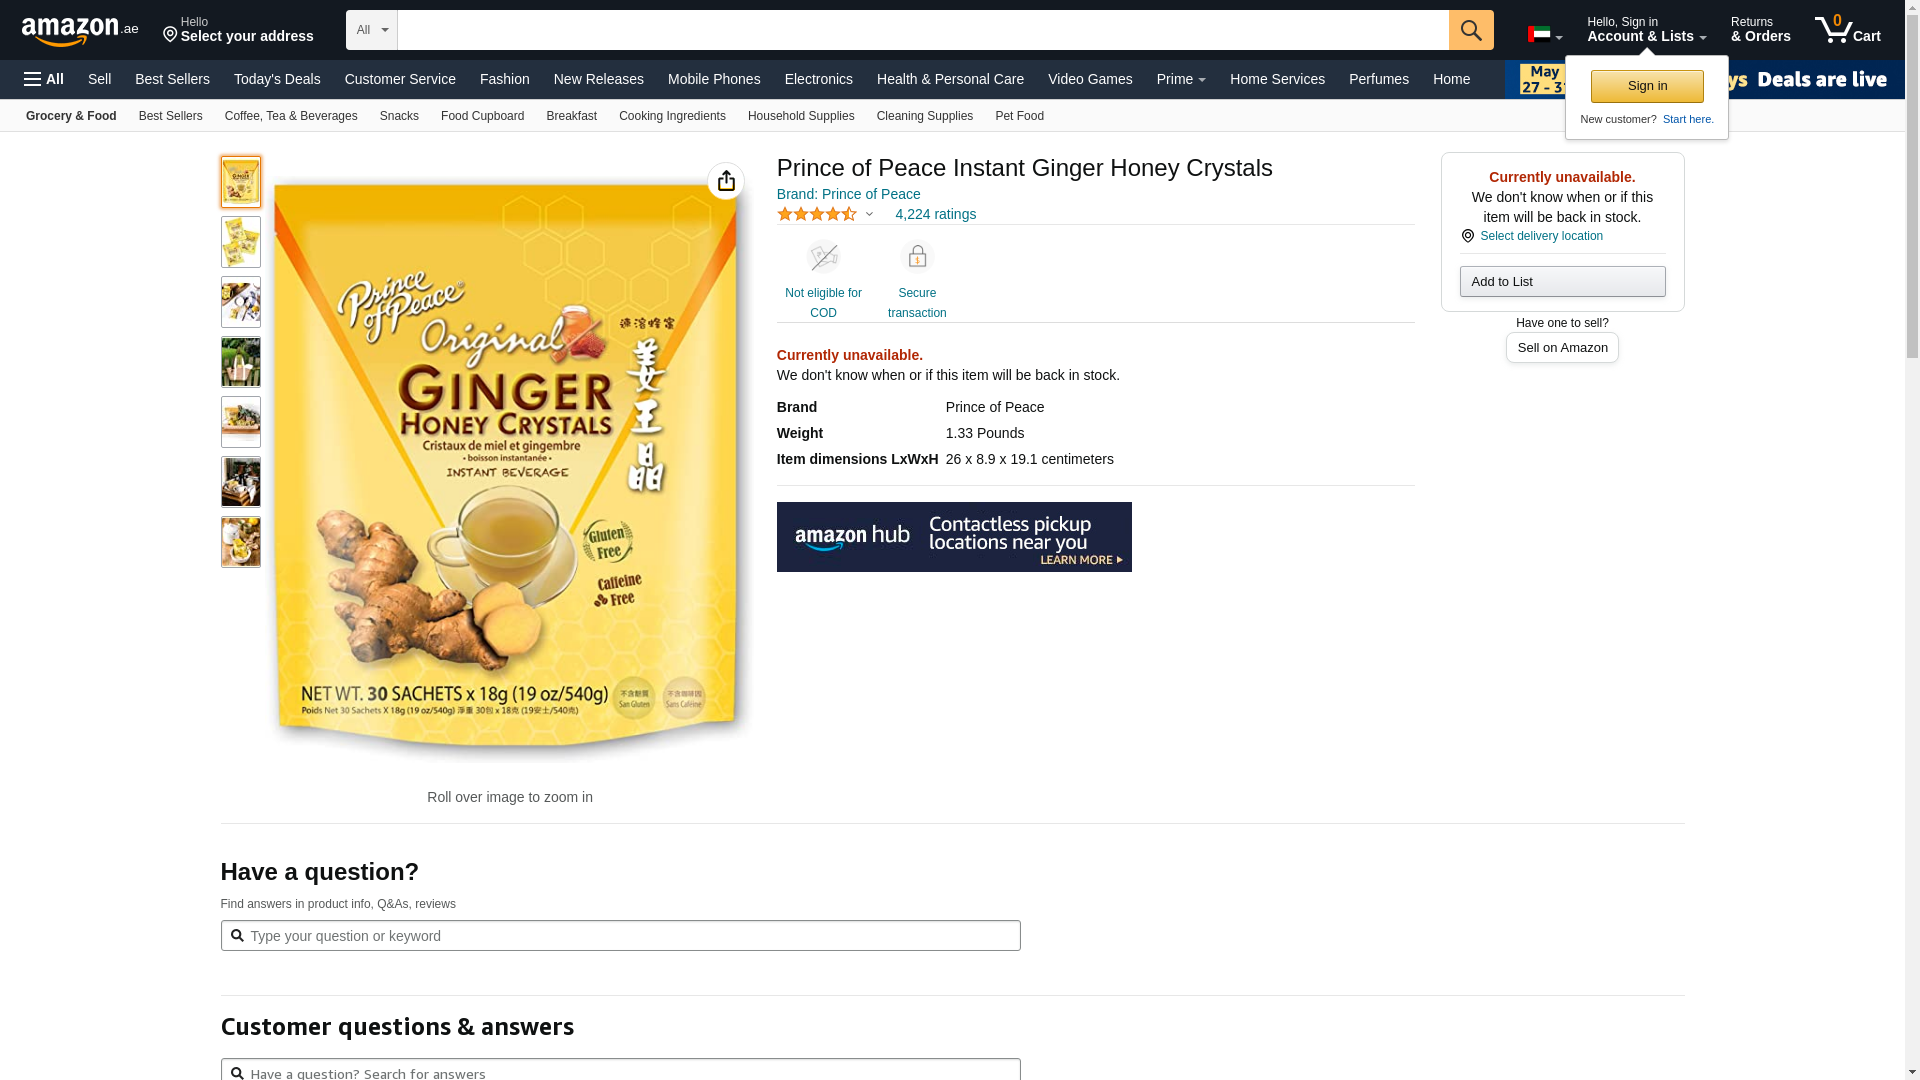
Task: Open the All hamburger menu
Action: coord(44,79)
